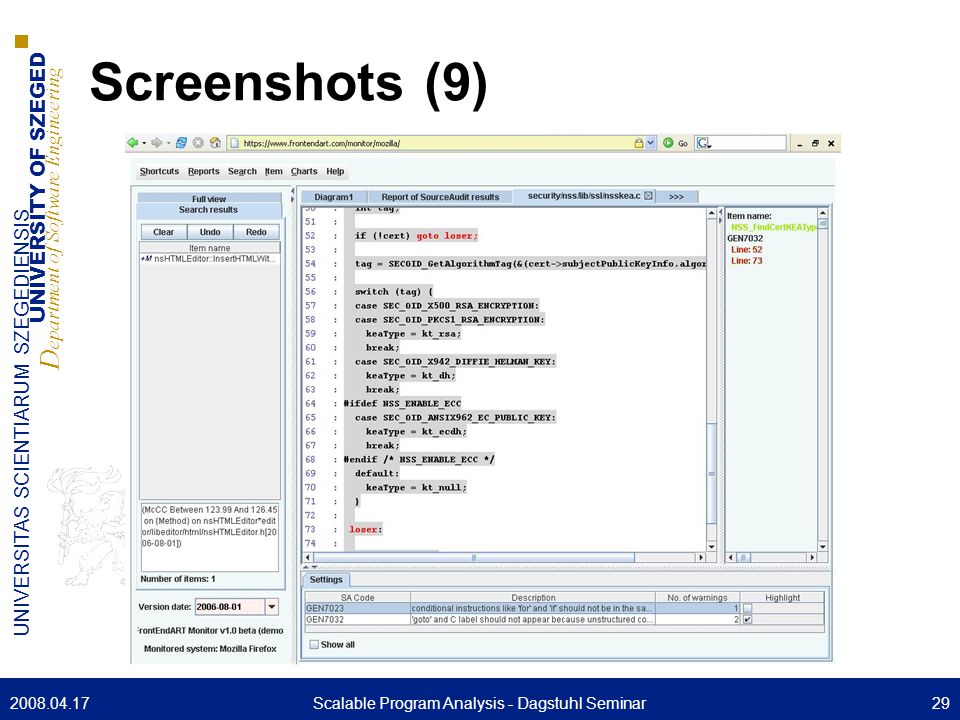This screenshot has width=960, height=720.
Task: Click the Clear button
Action: [163, 232]
